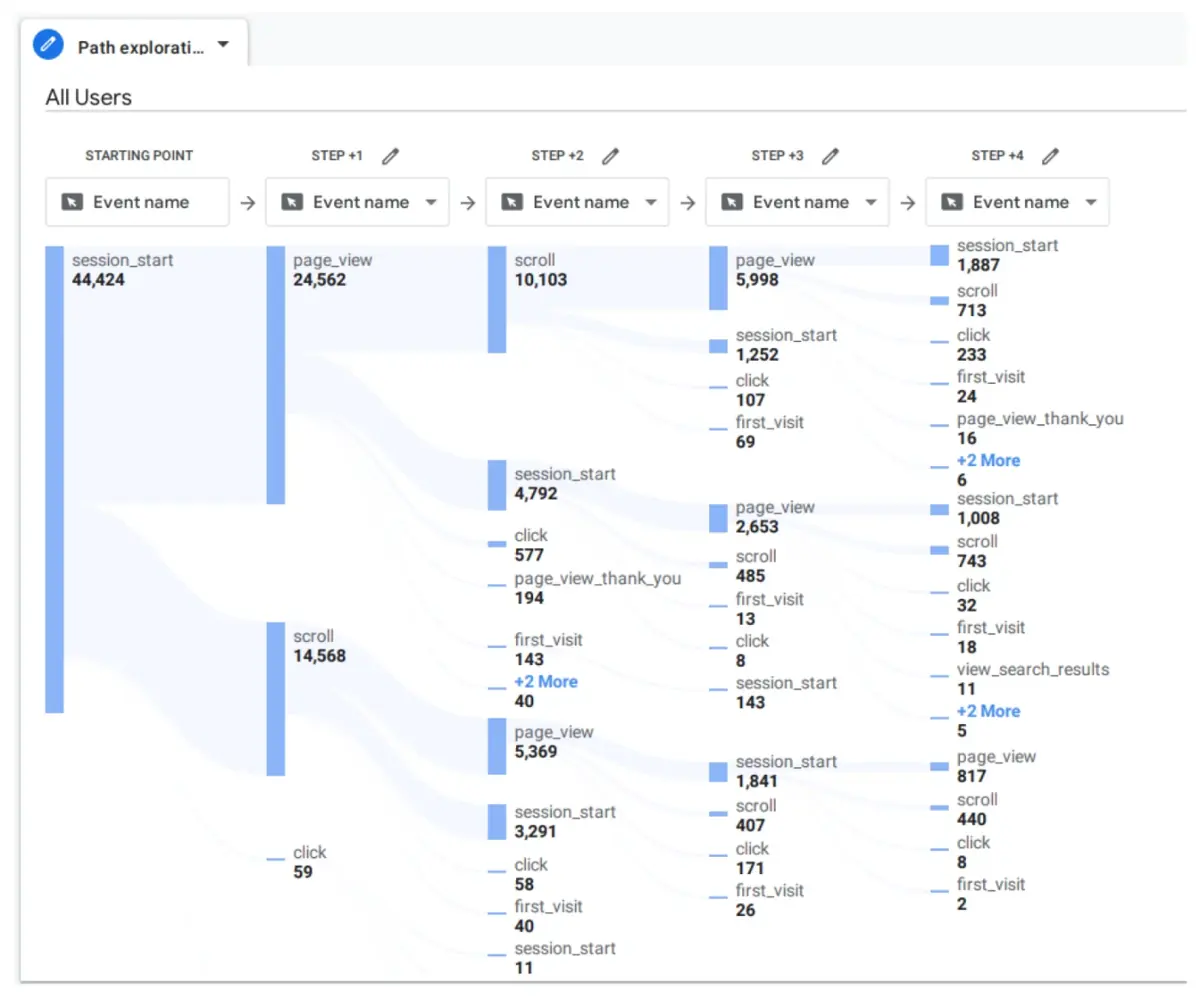Select the scroll node with 407
The width and height of the screenshot is (1200, 1001).
coord(718,814)
